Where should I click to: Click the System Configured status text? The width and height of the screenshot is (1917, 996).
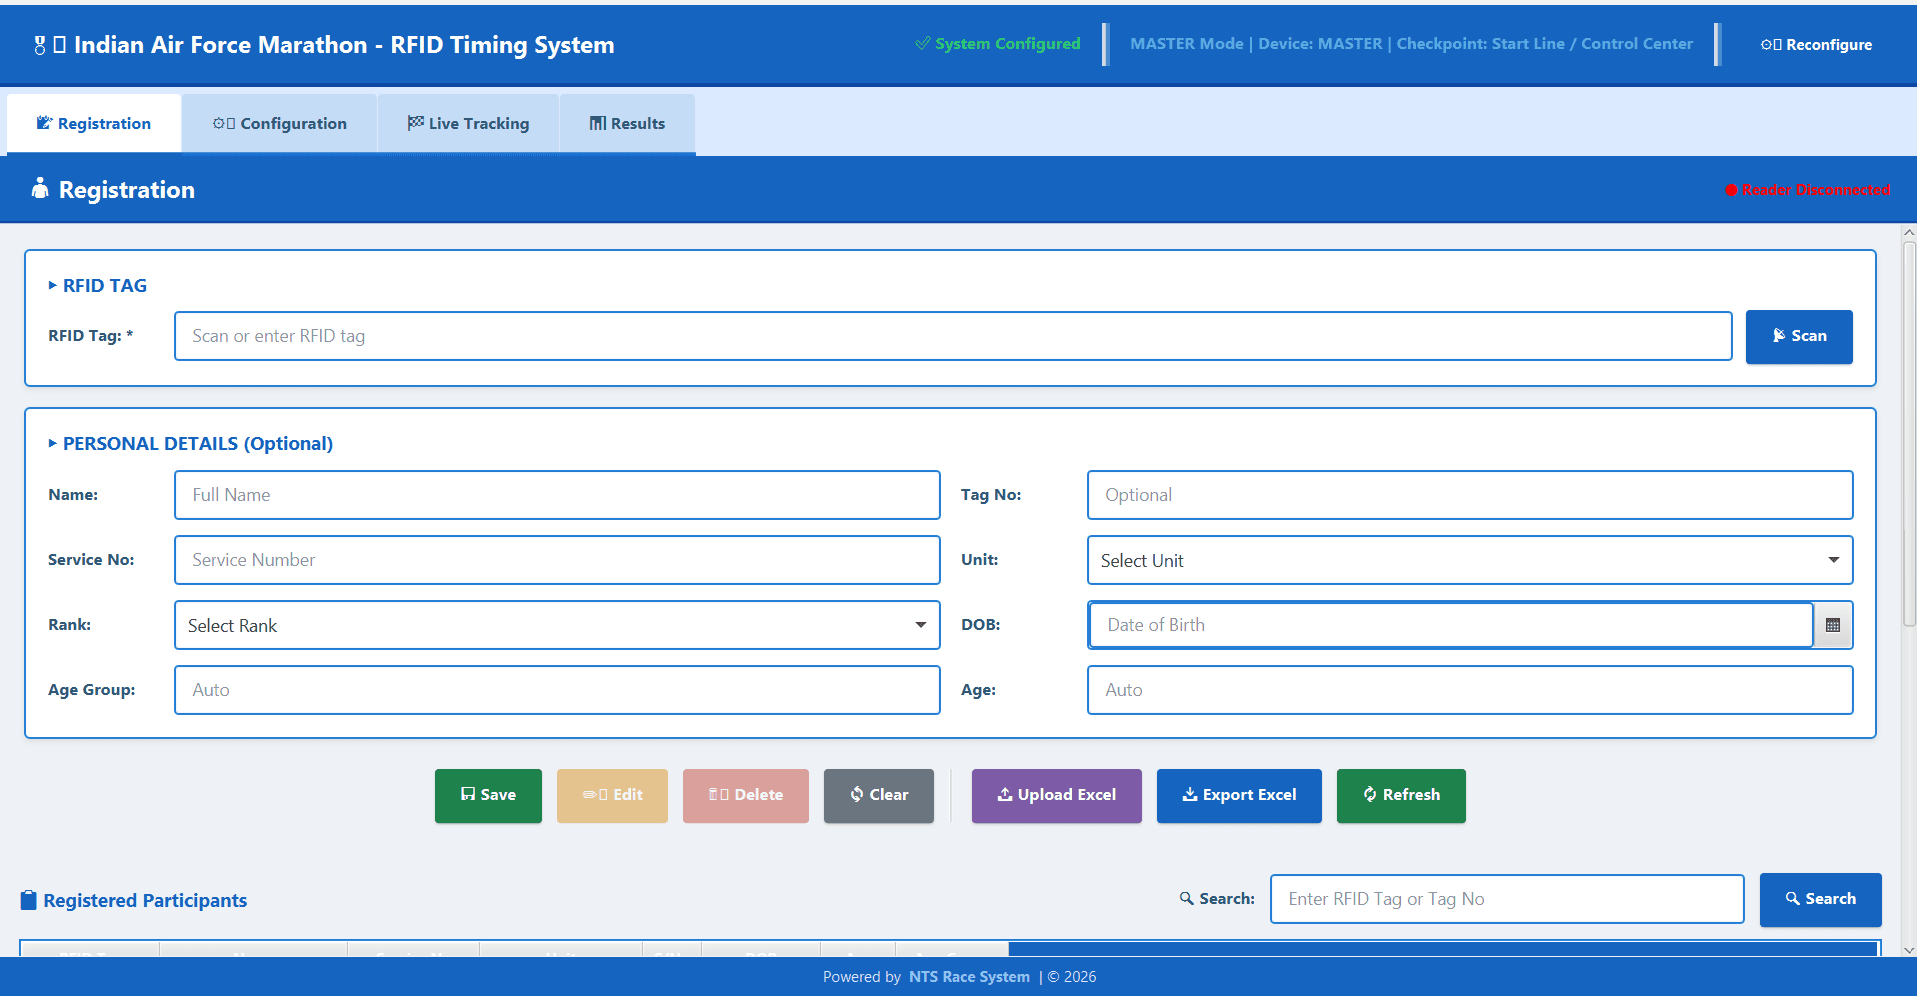point(998,44)
